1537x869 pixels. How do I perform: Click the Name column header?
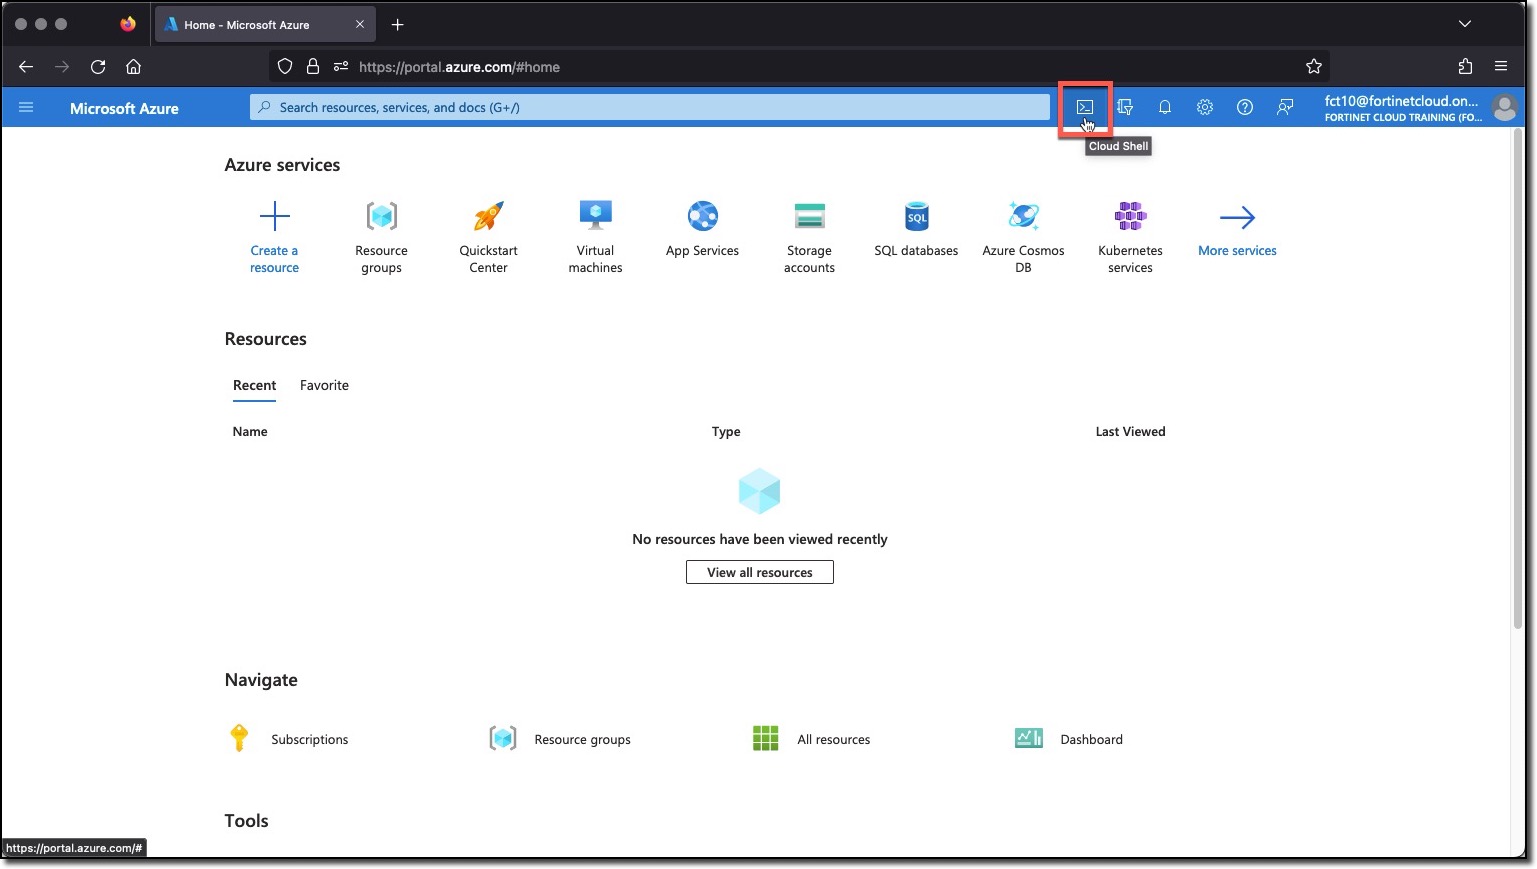(x=250, y=432)
